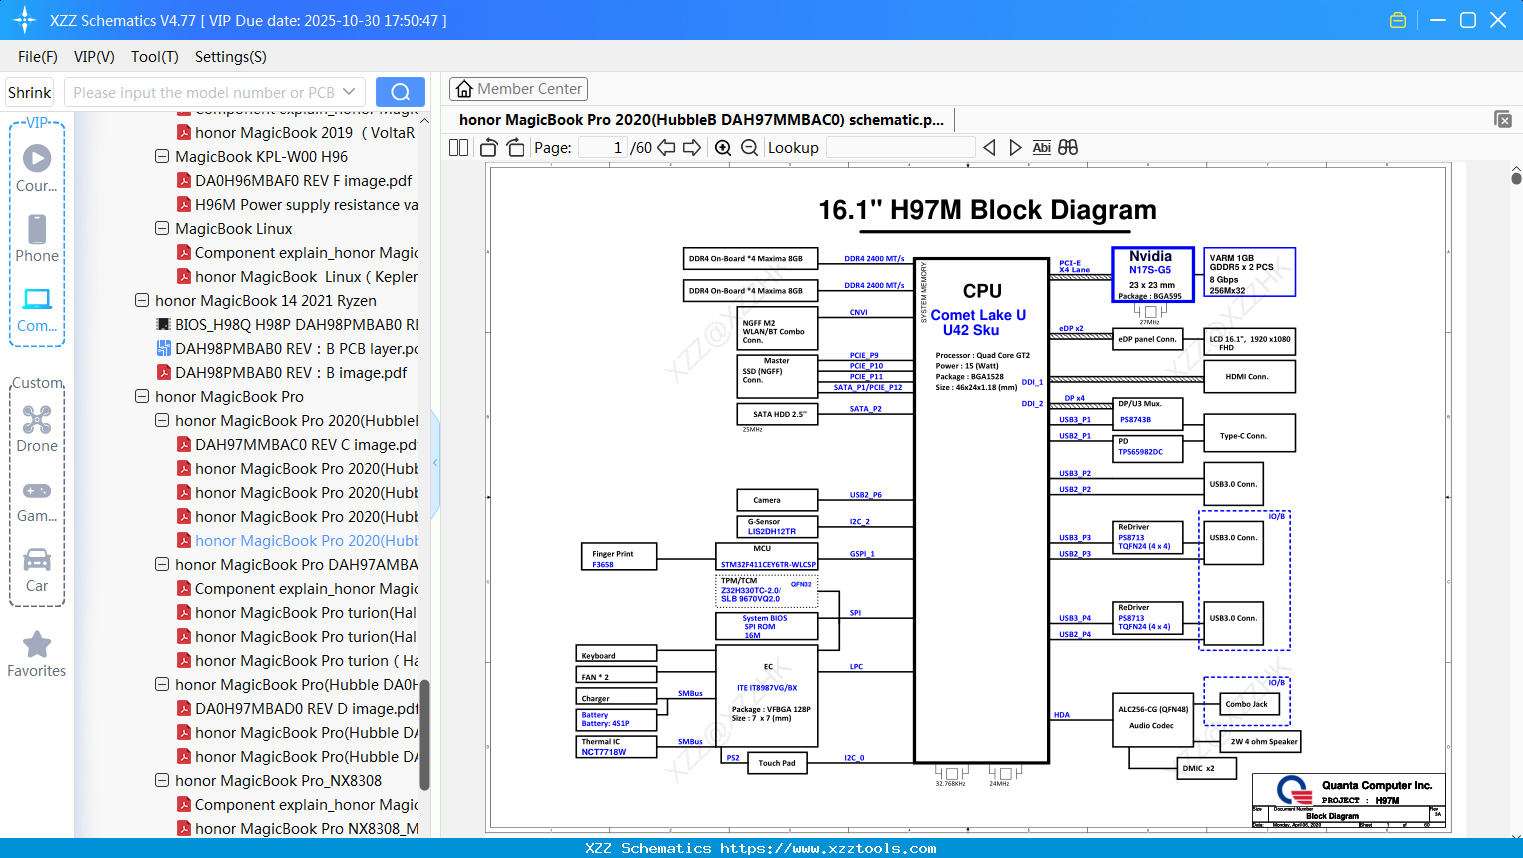Click the XZZ Schematics app logo

pos(25,20)
